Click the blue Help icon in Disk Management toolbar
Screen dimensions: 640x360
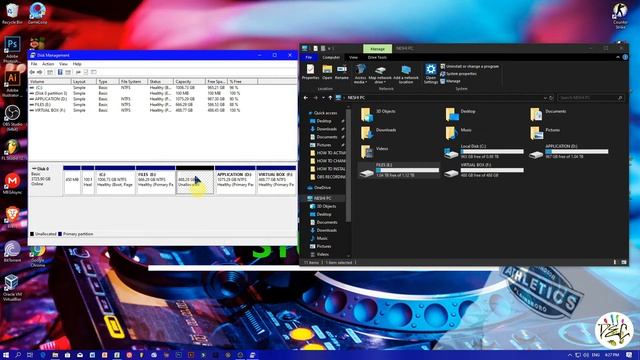coord(60,72)
